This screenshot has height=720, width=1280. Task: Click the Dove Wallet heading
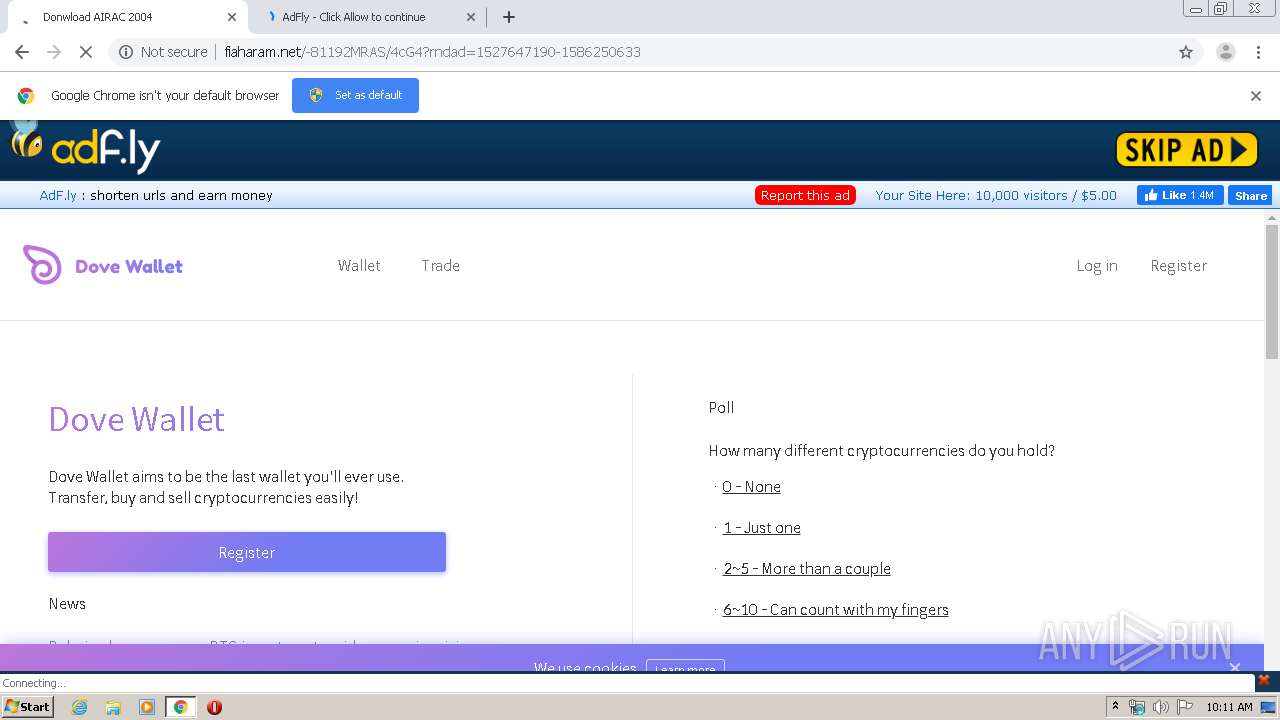[x=137, y=419]
